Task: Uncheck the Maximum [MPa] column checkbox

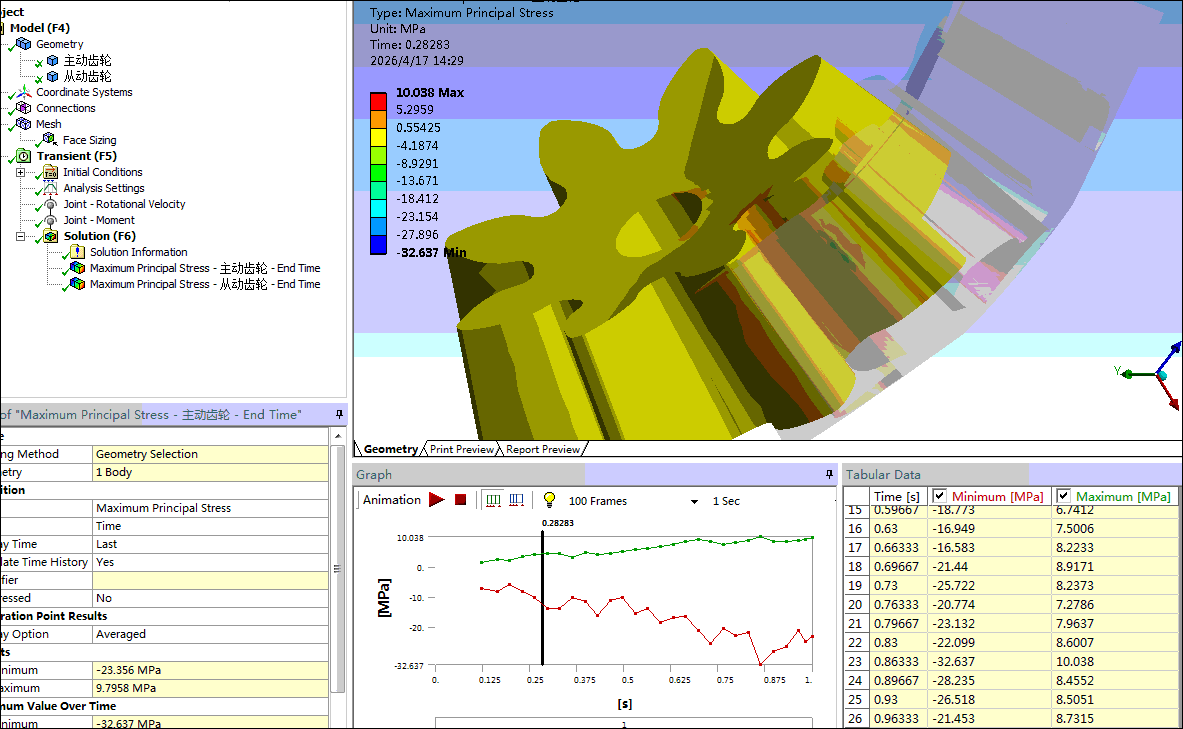Action: click(x=1064, y=496)
